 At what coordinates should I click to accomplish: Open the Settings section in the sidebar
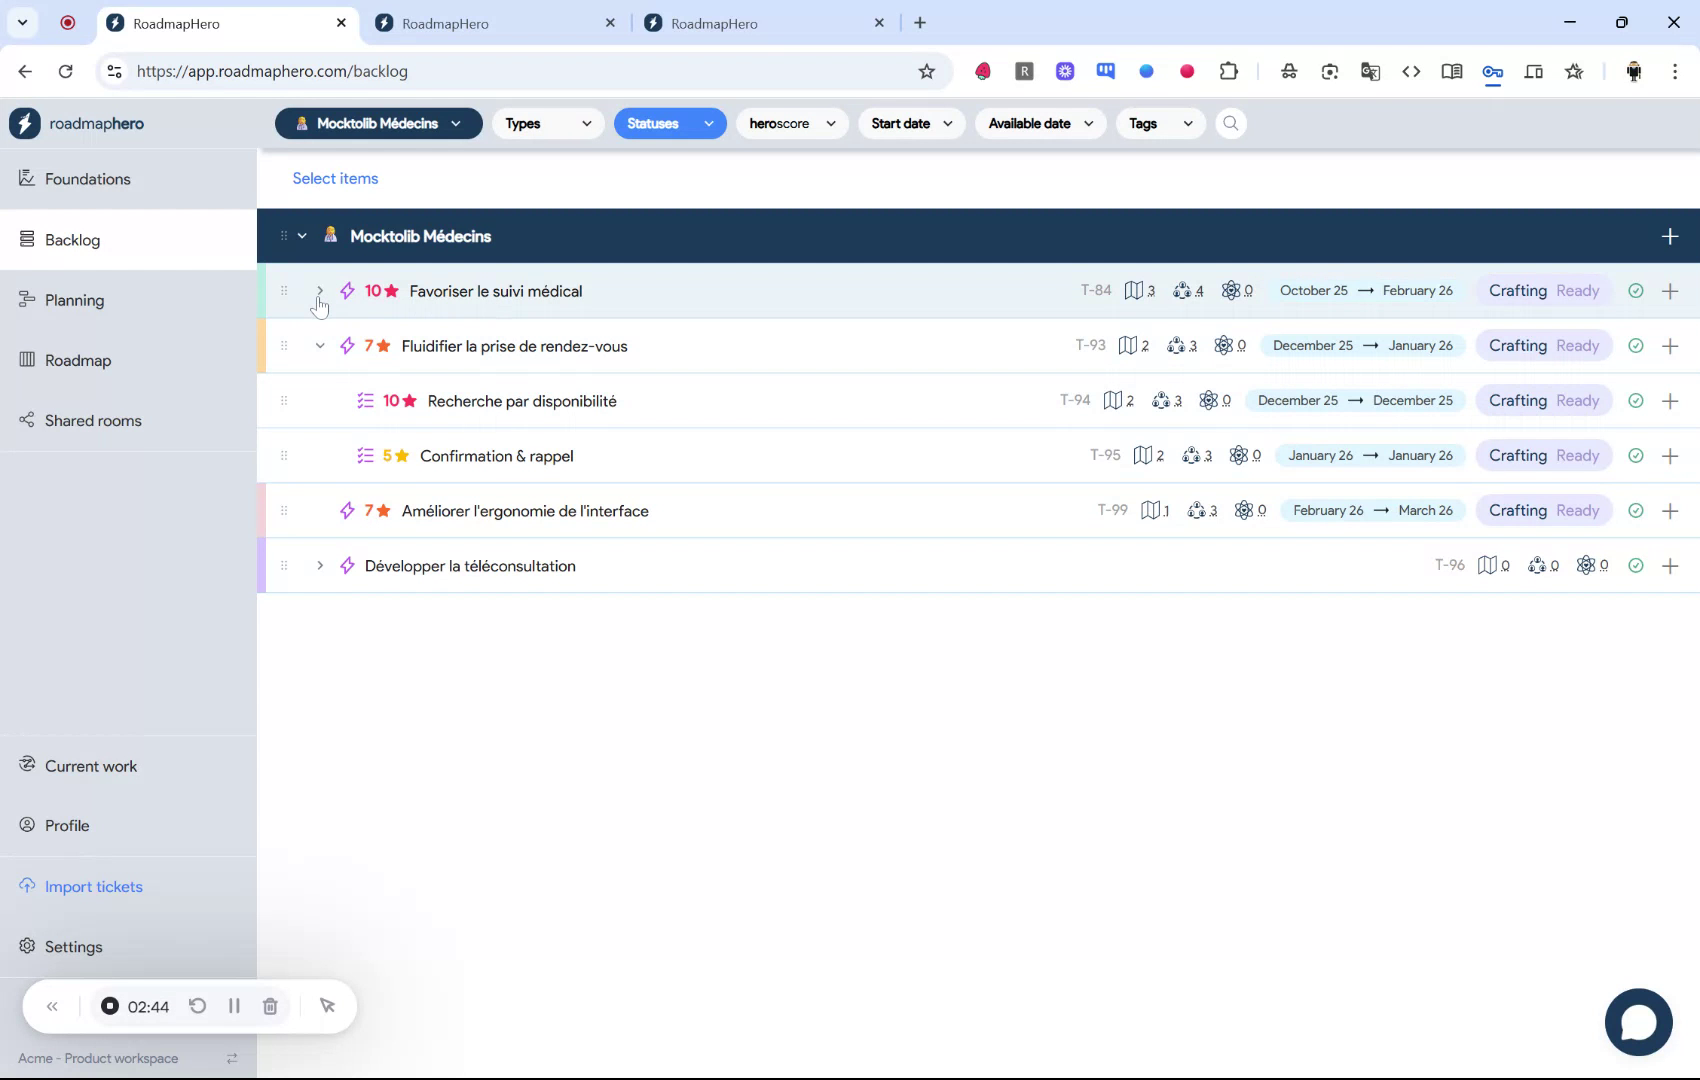click(x=72, y=946)
